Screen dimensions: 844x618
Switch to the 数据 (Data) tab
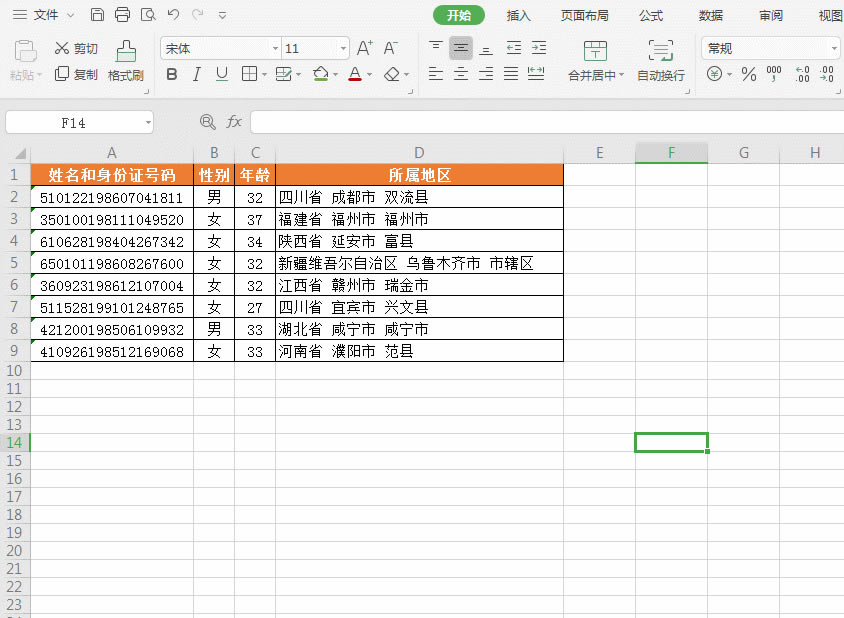click(x=711, y=16)
